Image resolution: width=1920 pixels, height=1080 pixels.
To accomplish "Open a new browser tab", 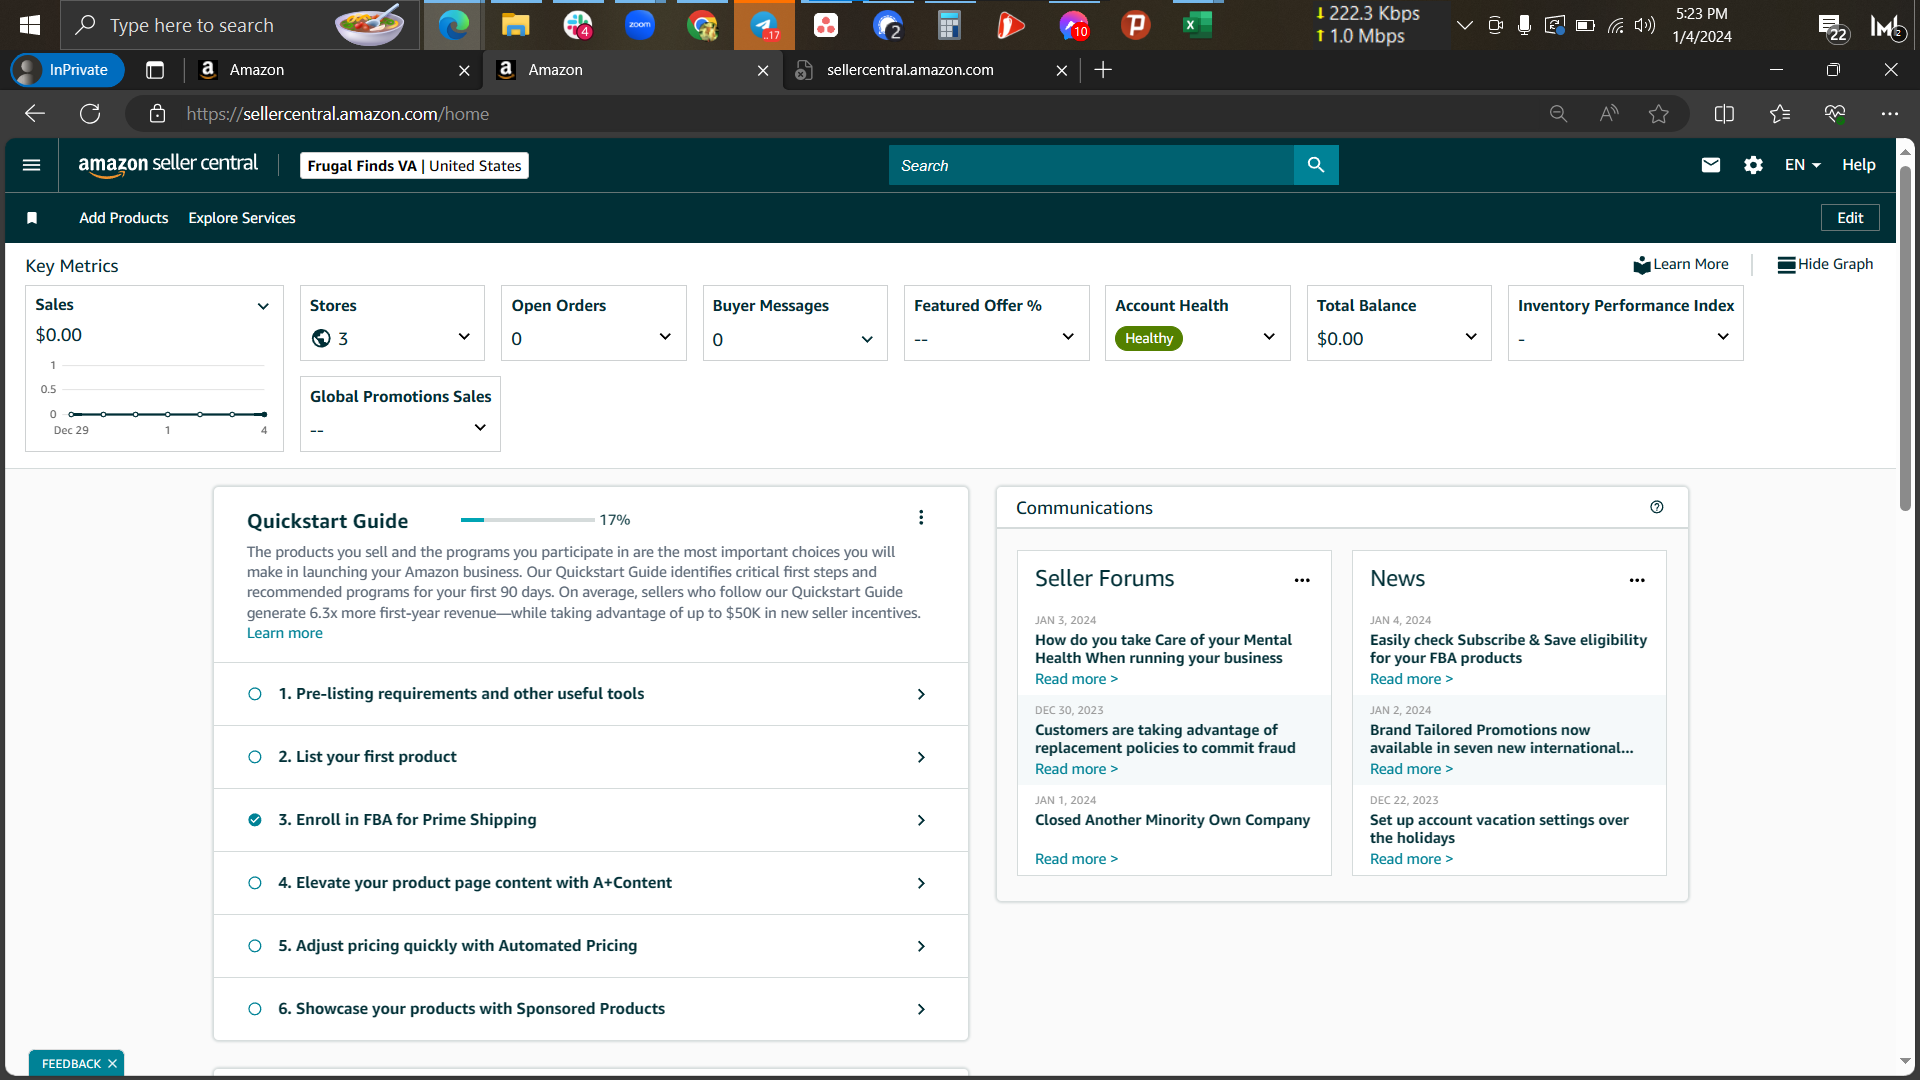I will coord(1103,70).
